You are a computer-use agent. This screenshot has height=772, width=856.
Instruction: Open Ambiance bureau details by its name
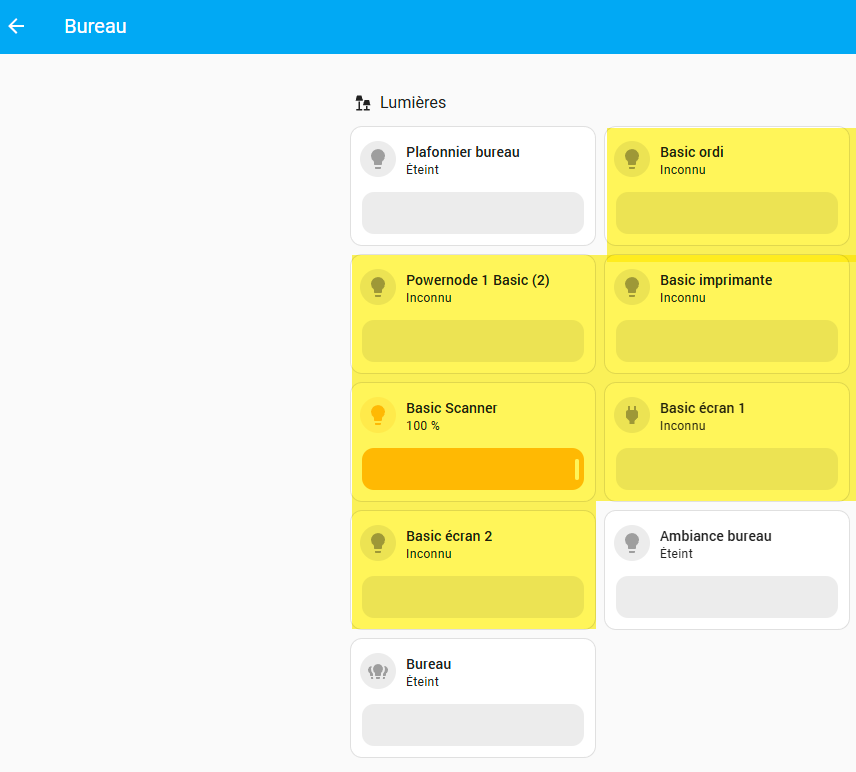(715, 536)
